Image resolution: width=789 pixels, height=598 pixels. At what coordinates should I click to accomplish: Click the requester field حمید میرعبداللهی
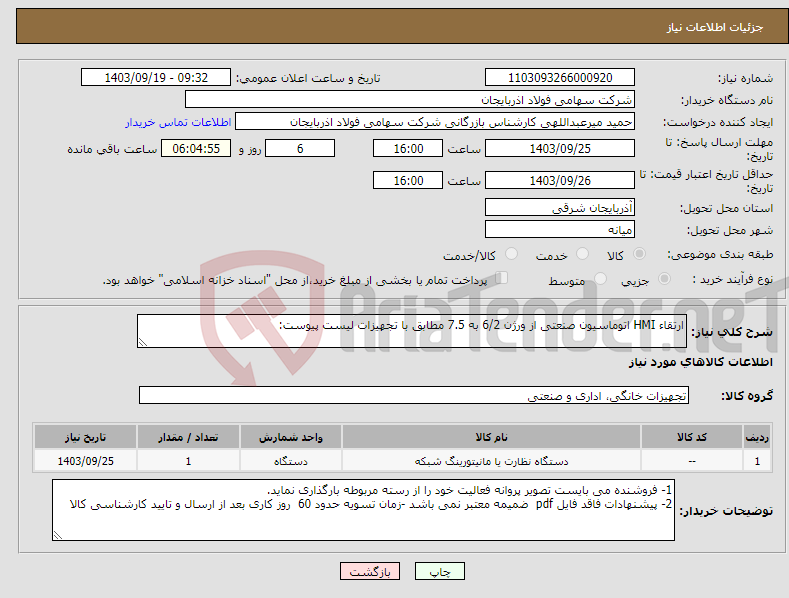435,122
